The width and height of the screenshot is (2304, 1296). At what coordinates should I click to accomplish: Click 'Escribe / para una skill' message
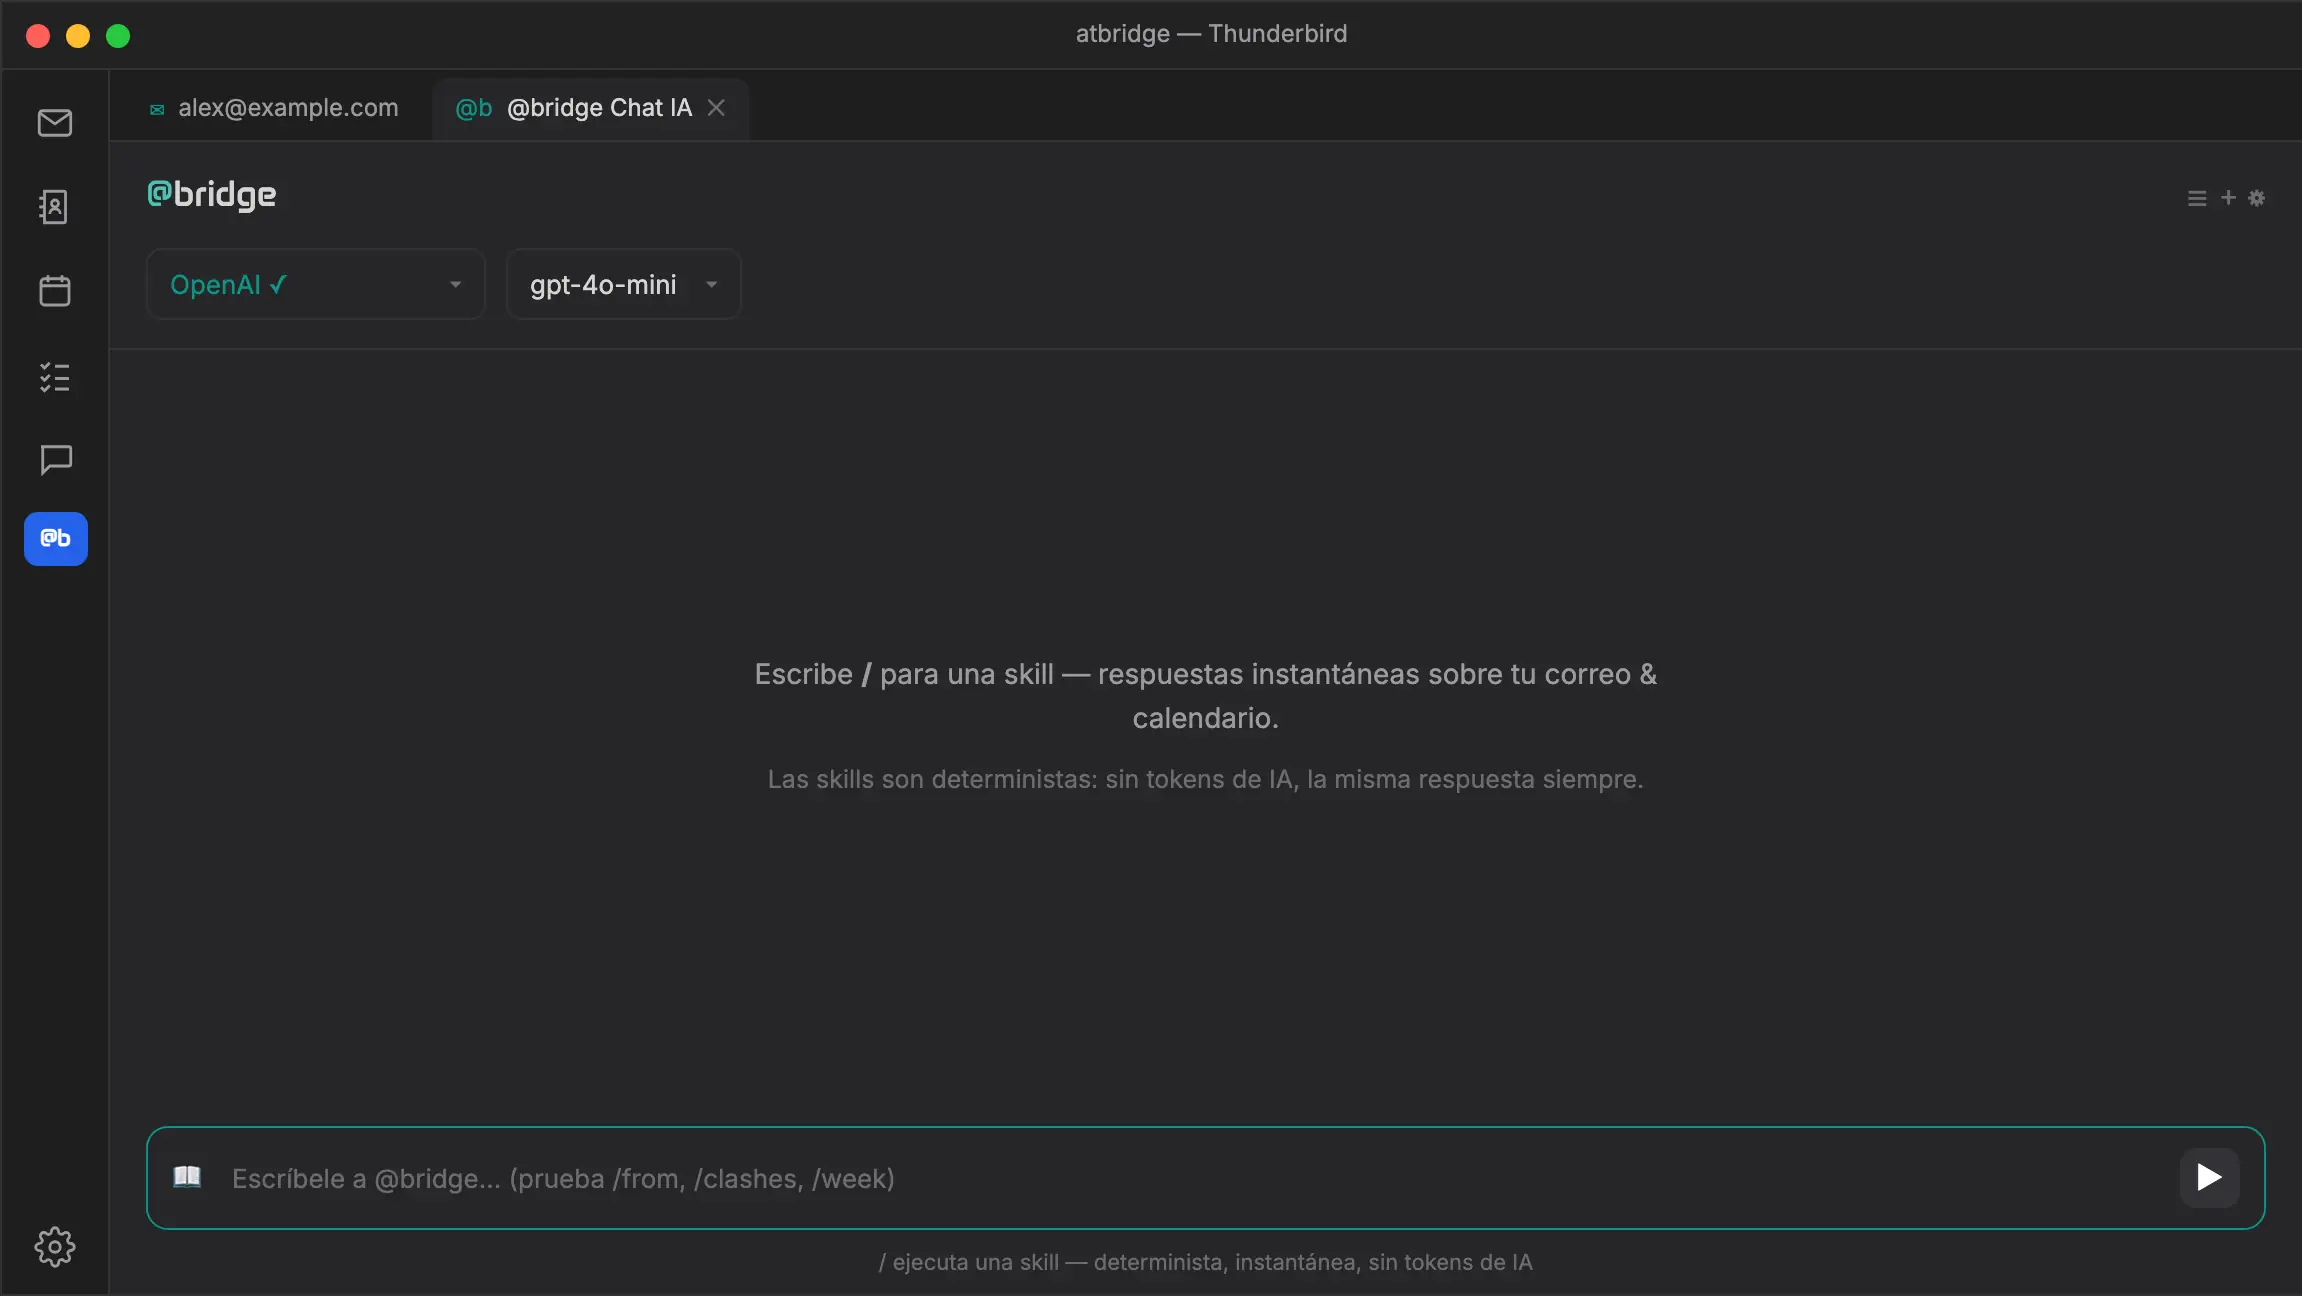coord(1205,695)
